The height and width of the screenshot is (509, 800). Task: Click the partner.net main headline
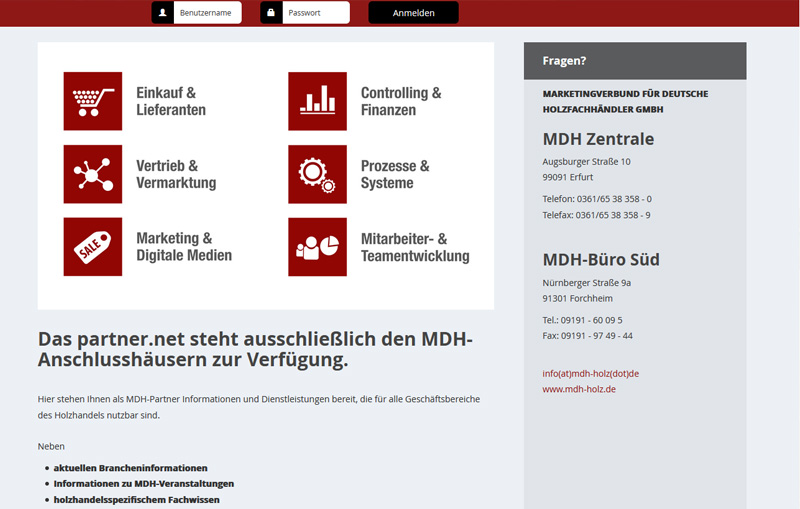click(x=255, y=349)
